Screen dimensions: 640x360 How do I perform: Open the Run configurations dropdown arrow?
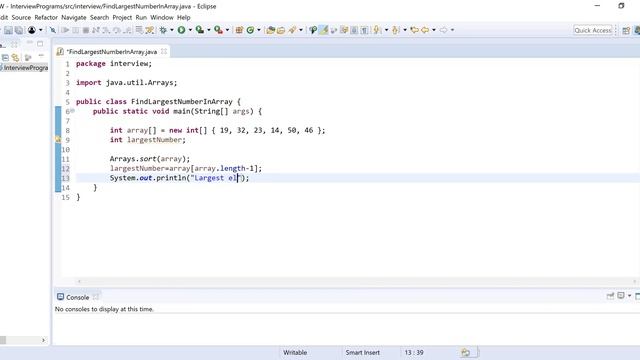[190, 30]
